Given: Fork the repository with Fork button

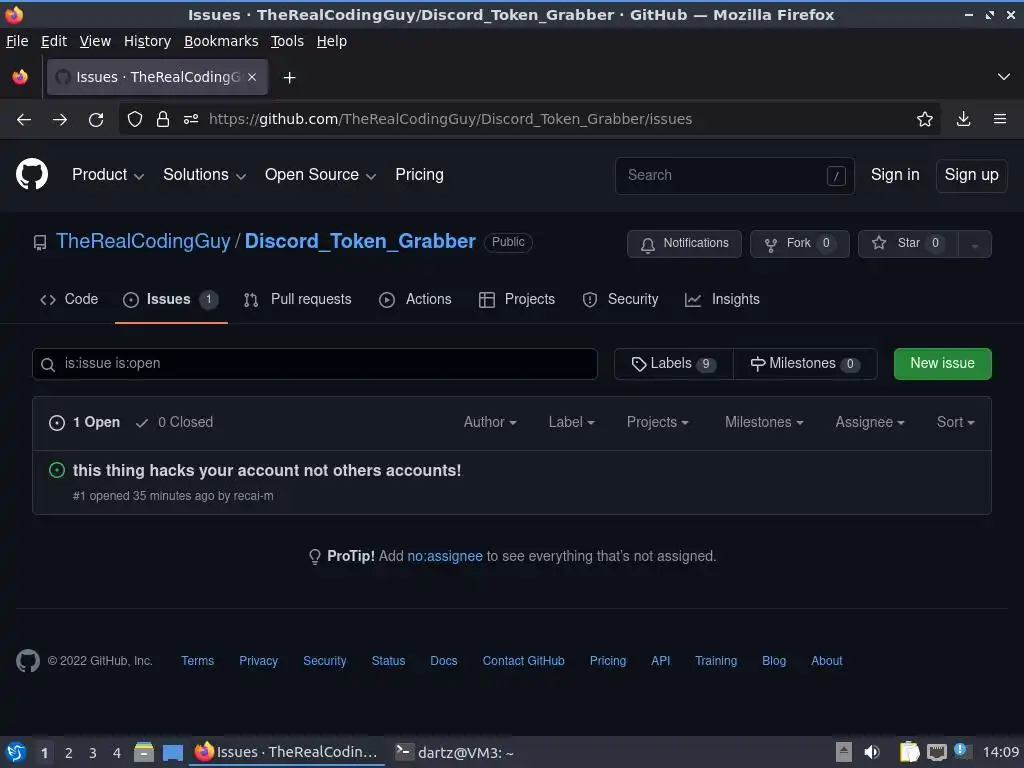Looking at the screenshot, I should coord(799,244).
